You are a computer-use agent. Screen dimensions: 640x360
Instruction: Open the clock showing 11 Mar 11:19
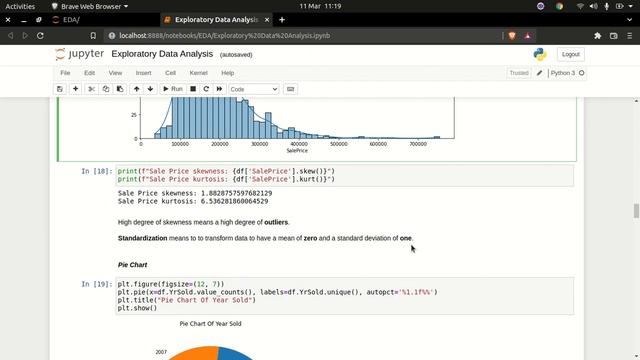(x=320, y=6)
